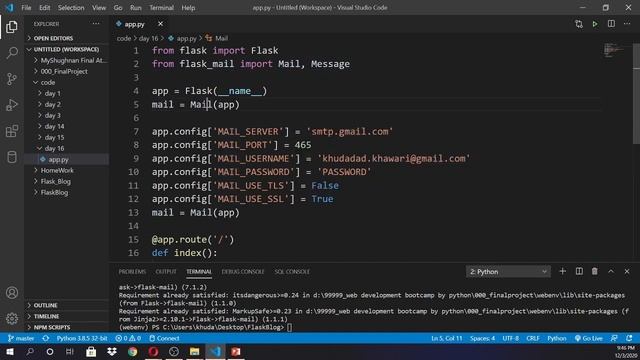Open the Run and Debug view

pyautogui.click(x=12, y=105)
